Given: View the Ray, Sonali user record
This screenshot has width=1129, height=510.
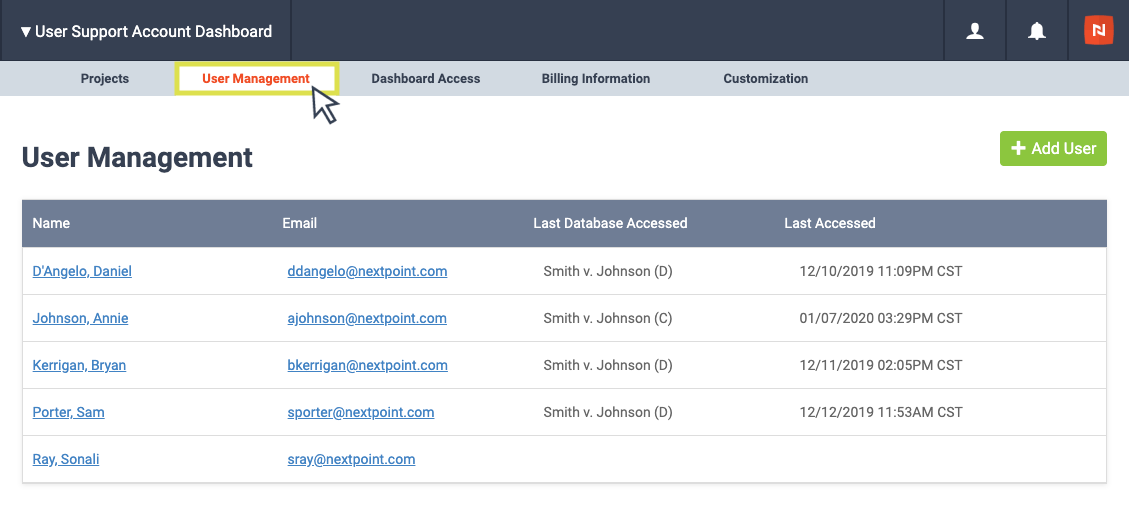Looking at the screenshot, I should tap(66, 459).
